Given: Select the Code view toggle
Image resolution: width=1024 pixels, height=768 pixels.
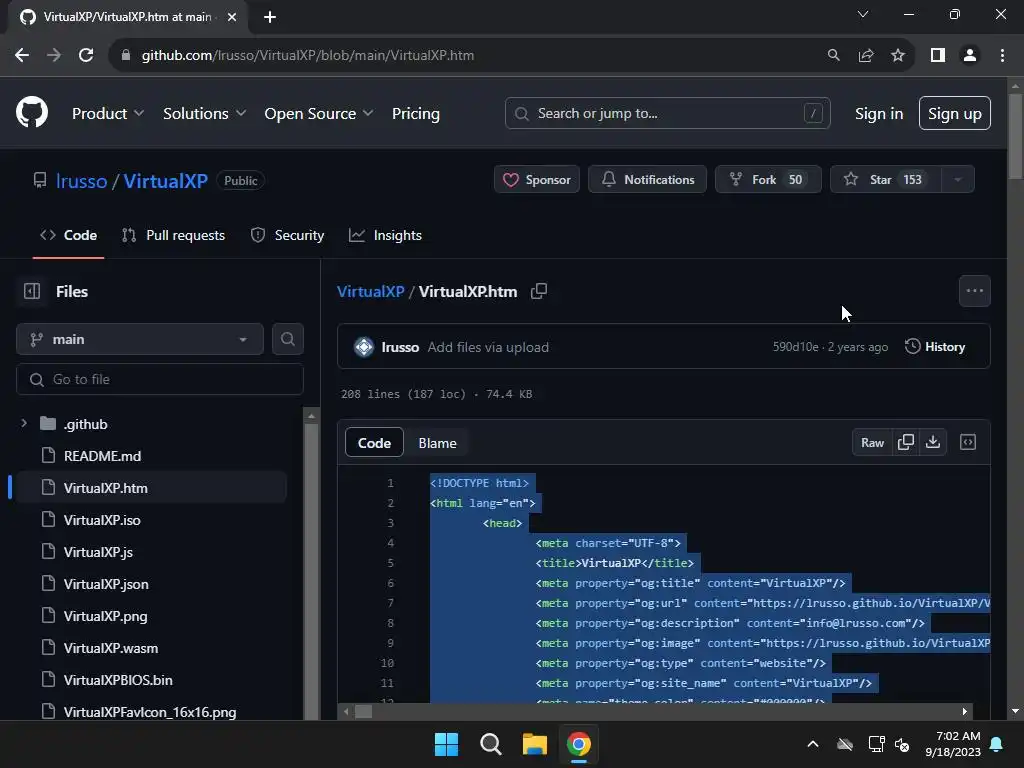Looking at the screenshot, I should (374, 443).
